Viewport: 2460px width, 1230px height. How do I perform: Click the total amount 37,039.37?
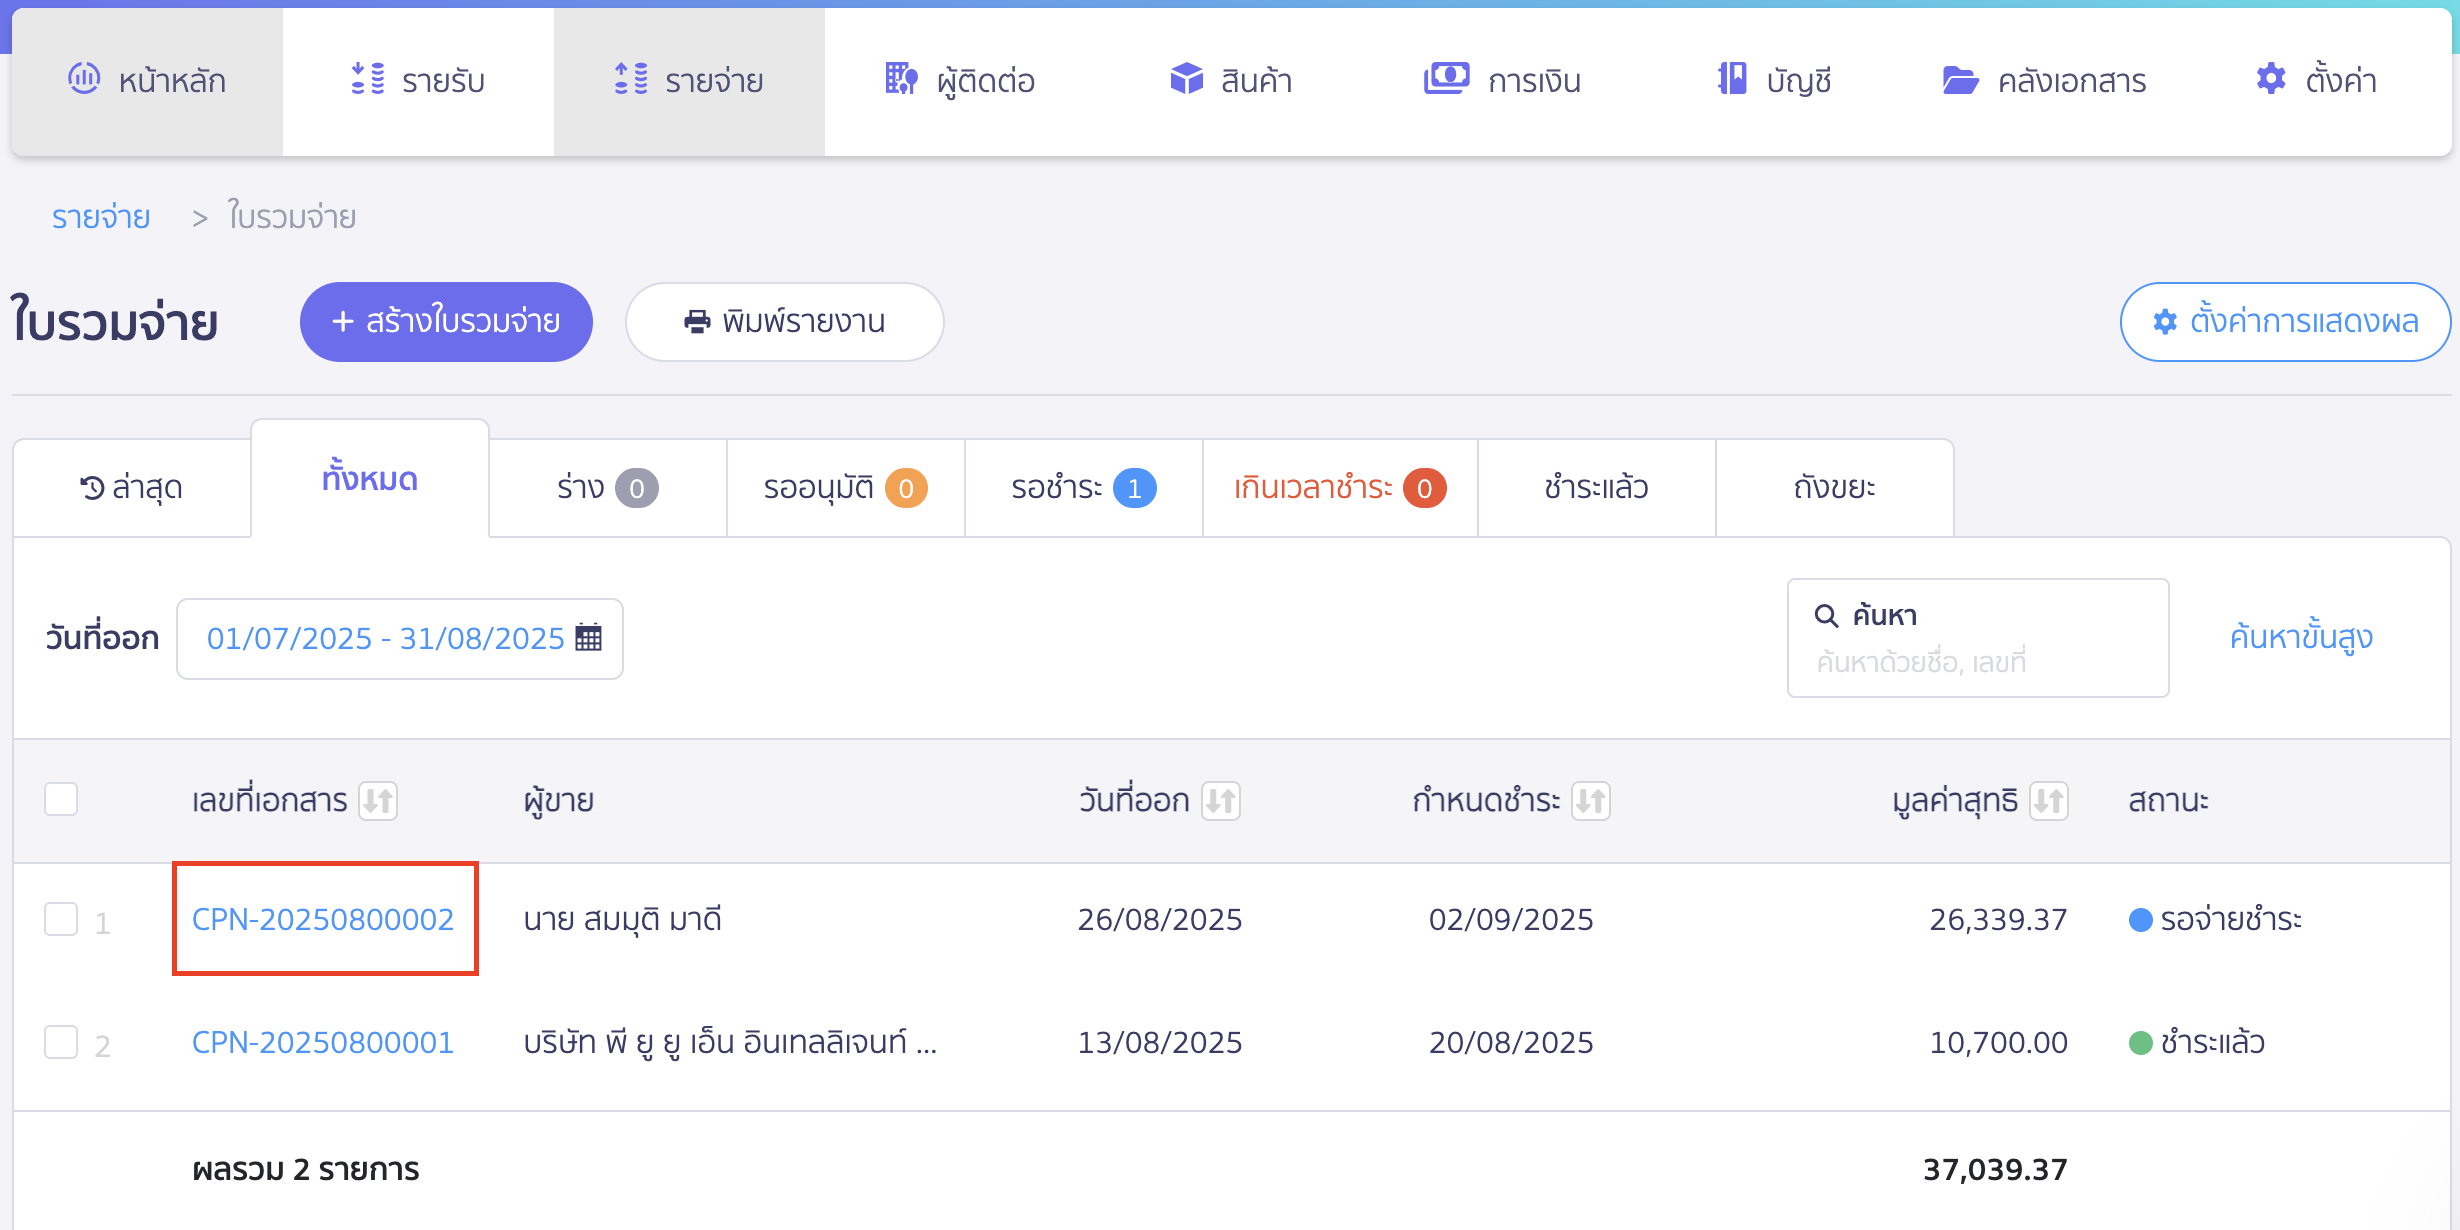(x=1995, y=1169)
